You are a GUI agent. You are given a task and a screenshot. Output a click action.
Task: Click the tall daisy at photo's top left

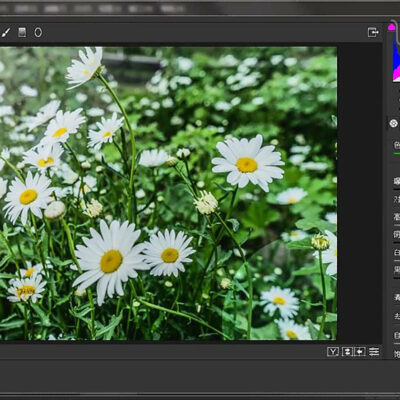tap(85, 68)
